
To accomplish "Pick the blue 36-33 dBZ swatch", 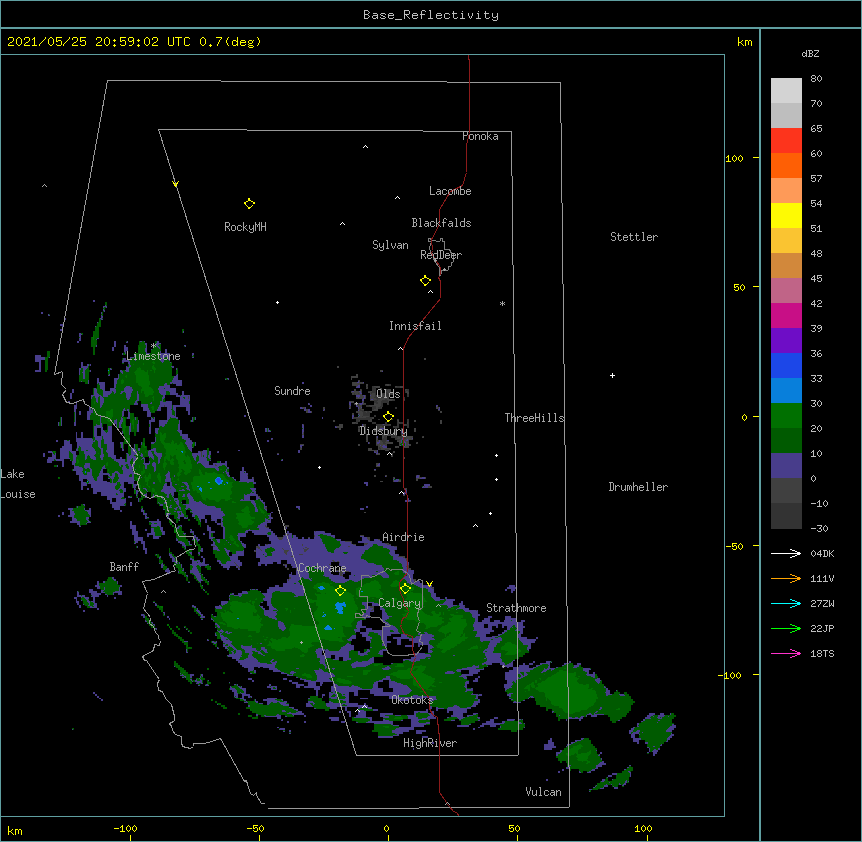I will coord(786,365).
